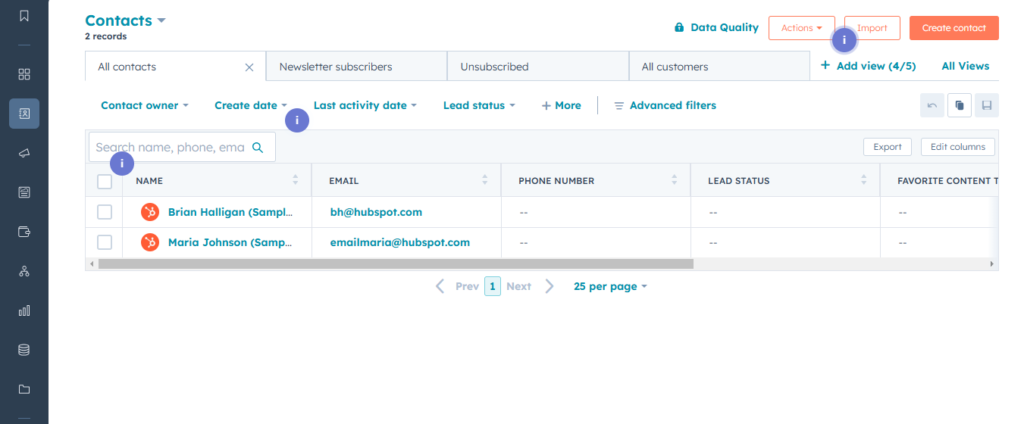
Task: Expand the Contacts title dropdown
Action: 125,20
